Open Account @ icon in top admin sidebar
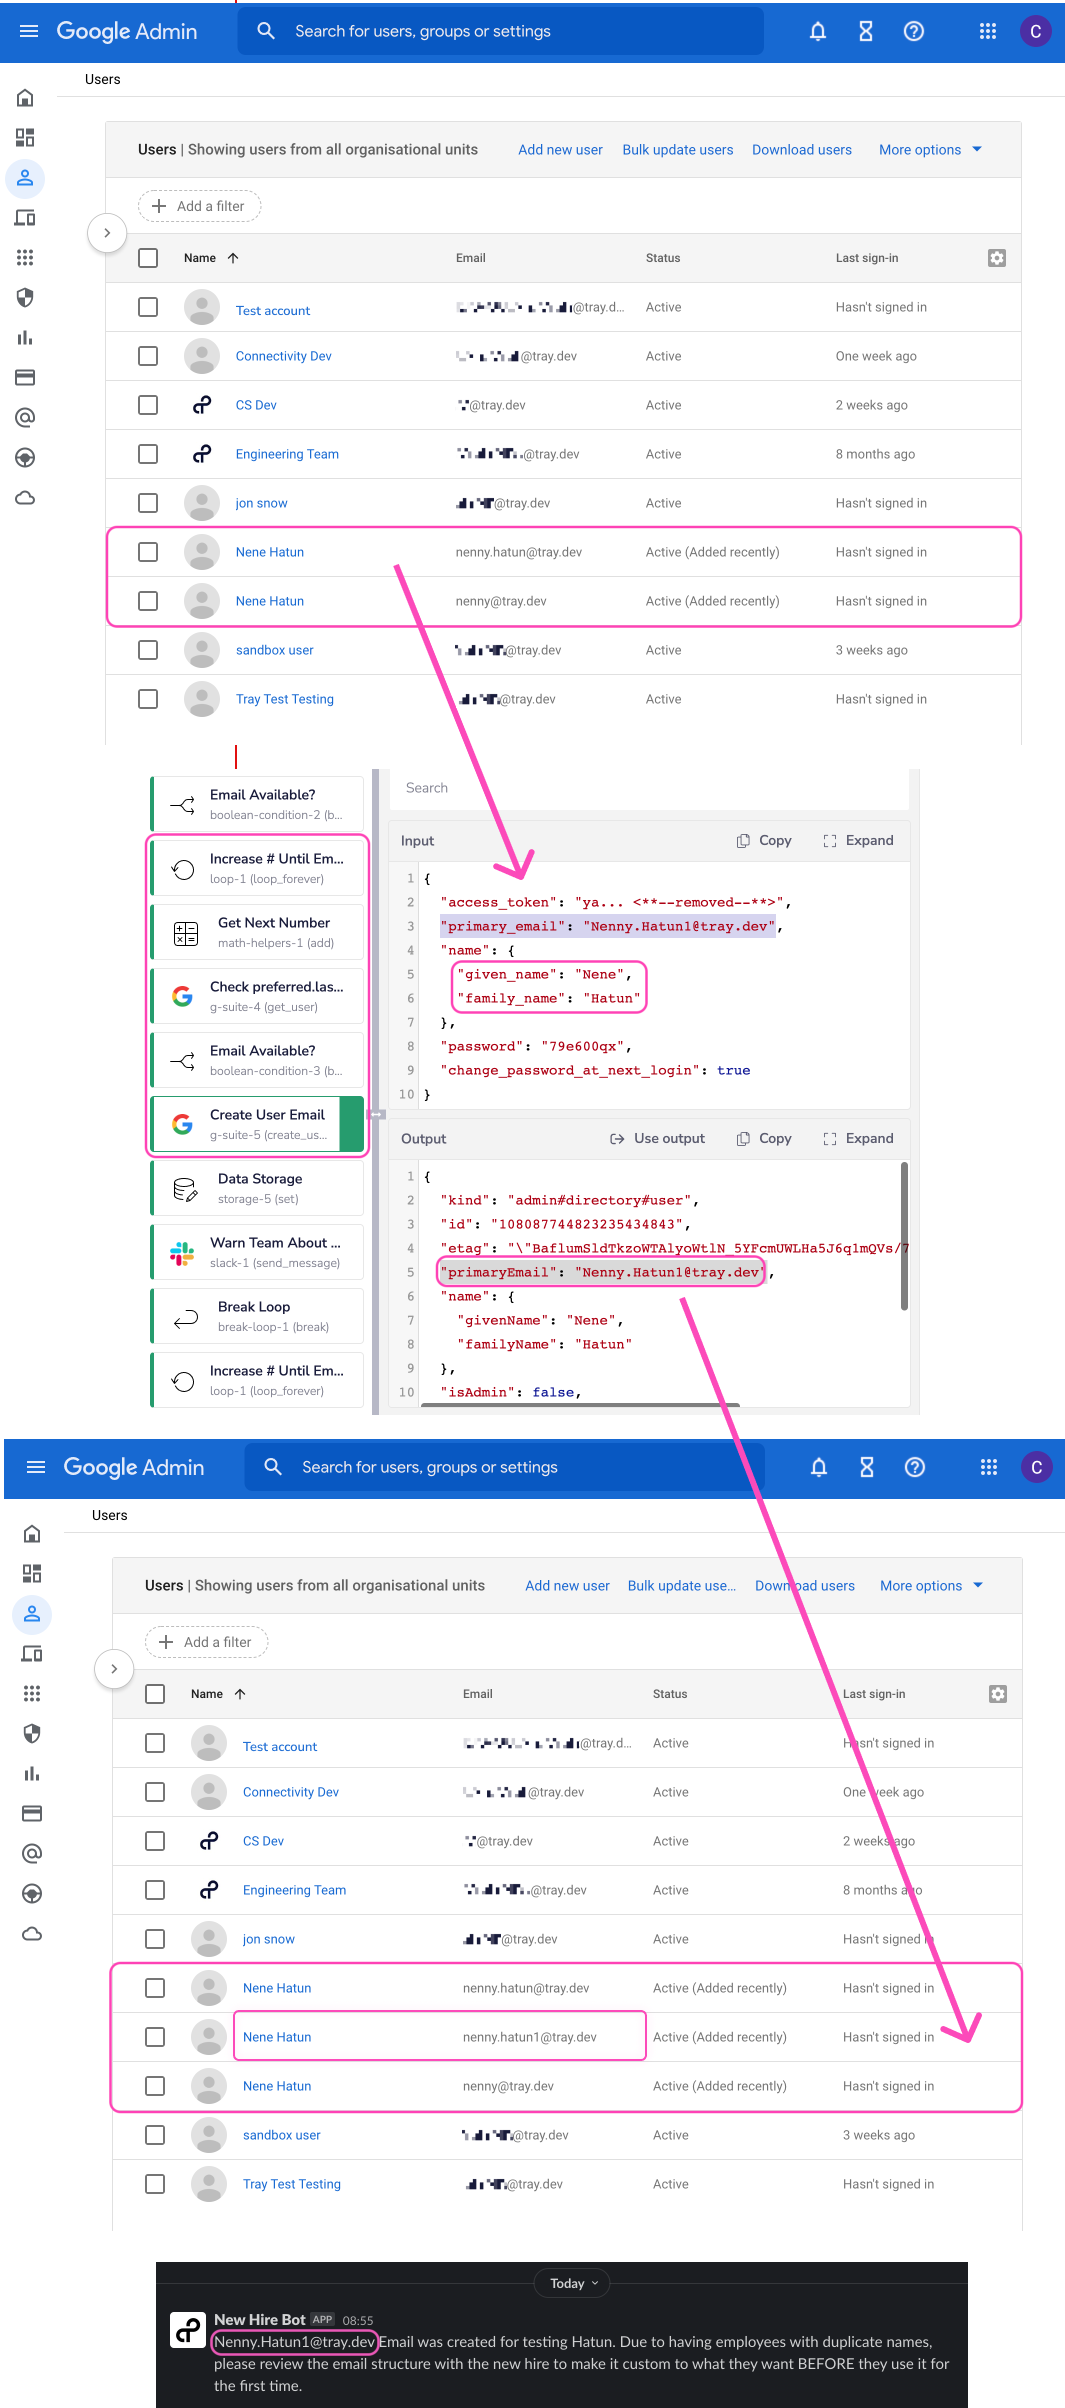Image resolution: width=1065 pixels, height=2408 pixels. coord(25,417)
